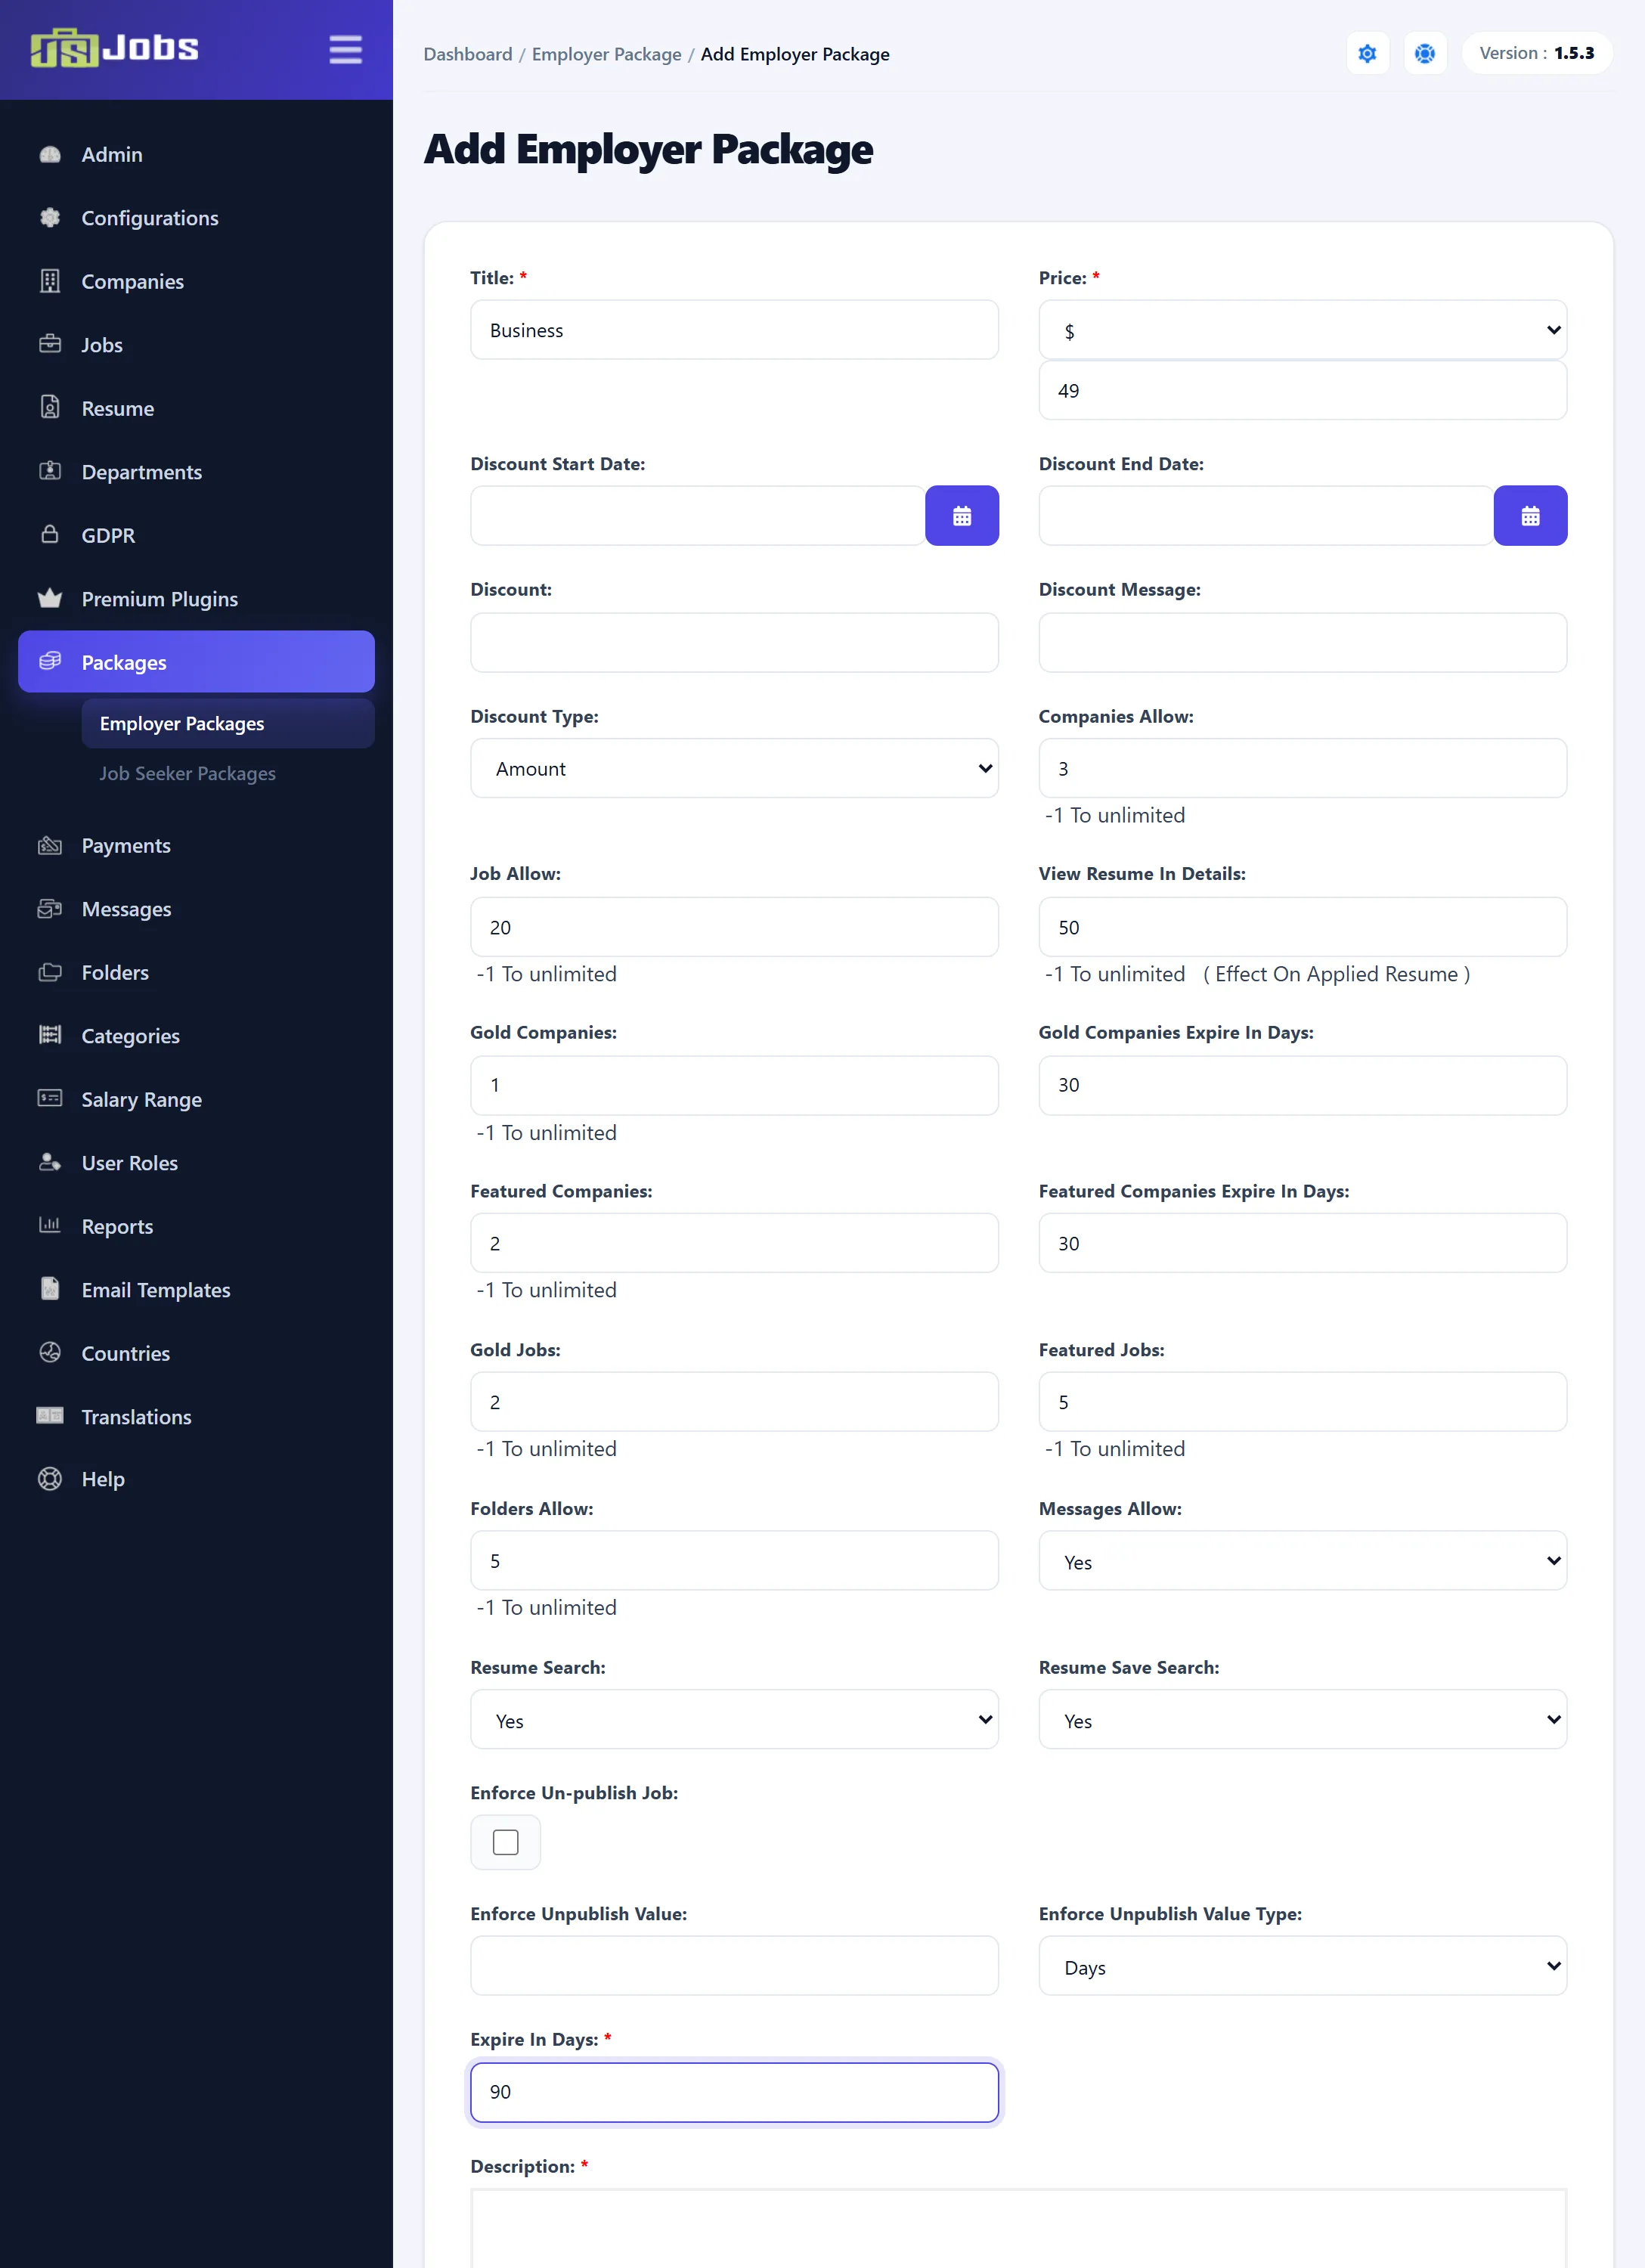Select Packages menu item
Screen dimensions: 1645x2268
click(196, 662)
